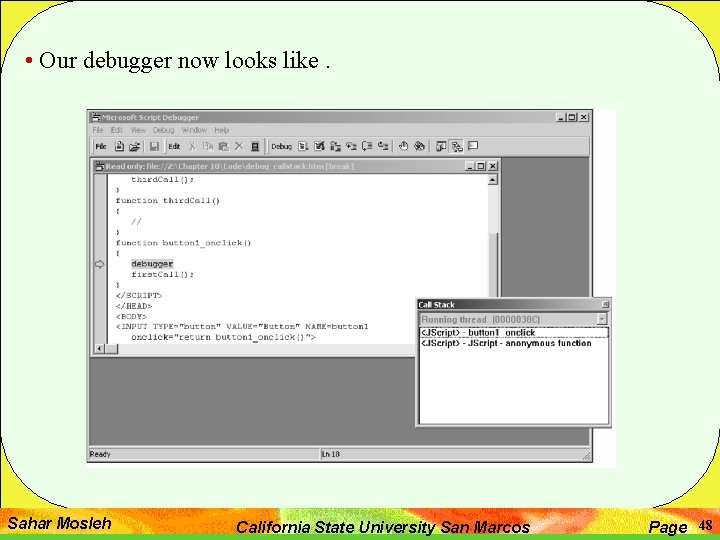Click the Stop Debugging toolbar icon
This screenshot has width=720, height=540.
coord(319,146)
